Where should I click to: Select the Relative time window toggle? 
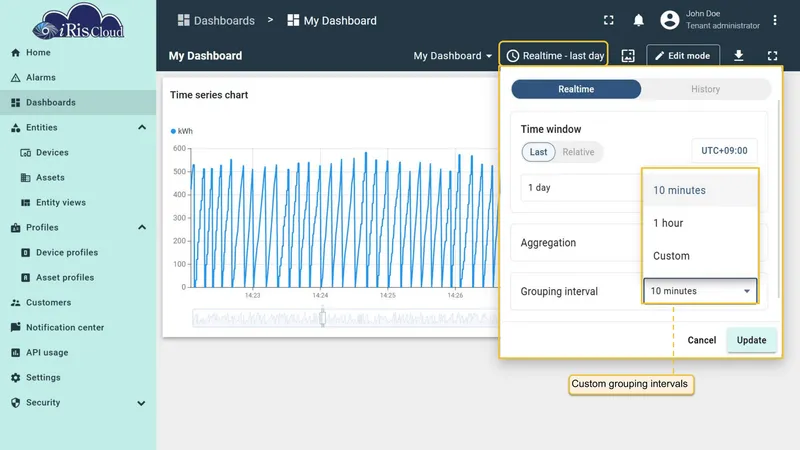pos(578,152)
